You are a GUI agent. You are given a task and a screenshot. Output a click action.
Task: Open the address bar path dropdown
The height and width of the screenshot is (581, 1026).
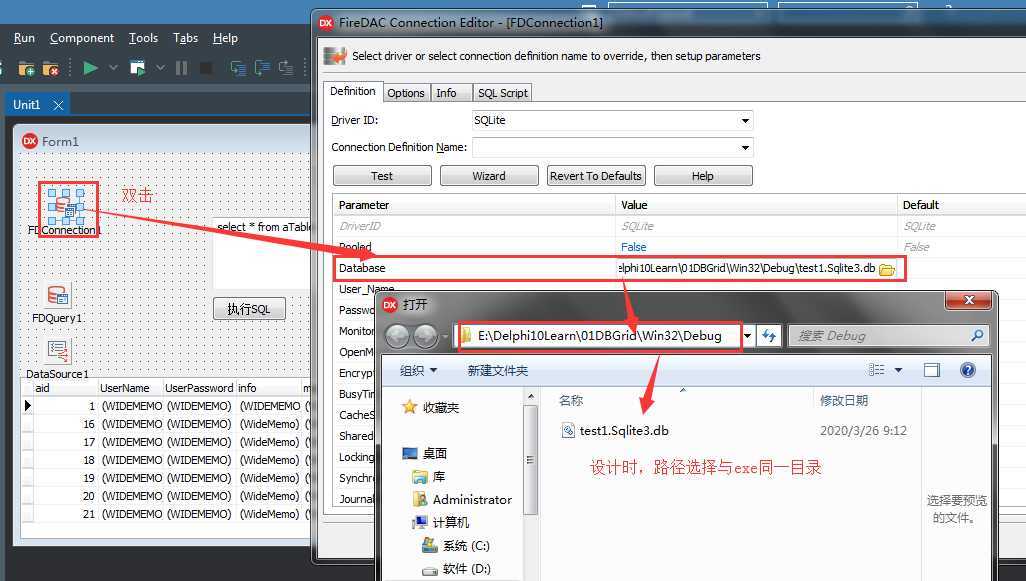coord(747,336)
